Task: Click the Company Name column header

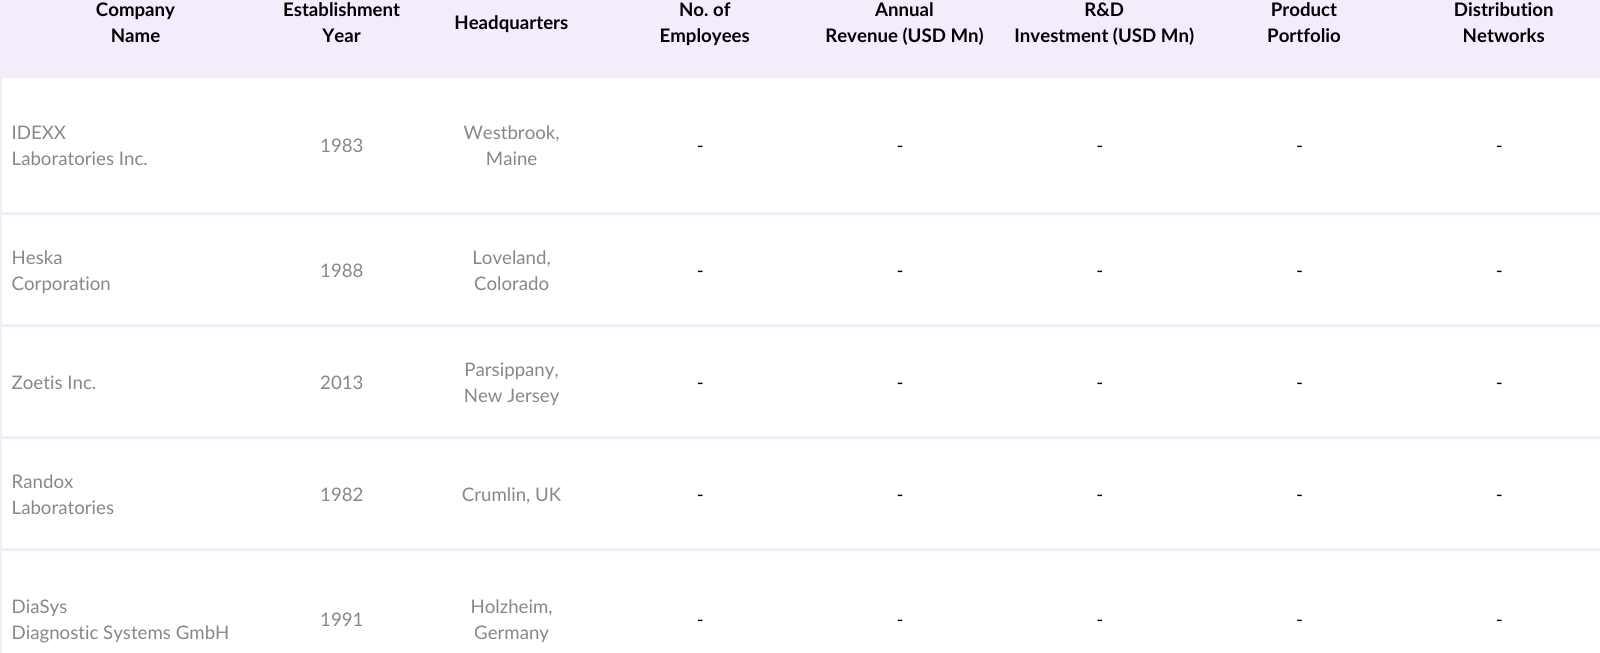Action: (135, 23)
